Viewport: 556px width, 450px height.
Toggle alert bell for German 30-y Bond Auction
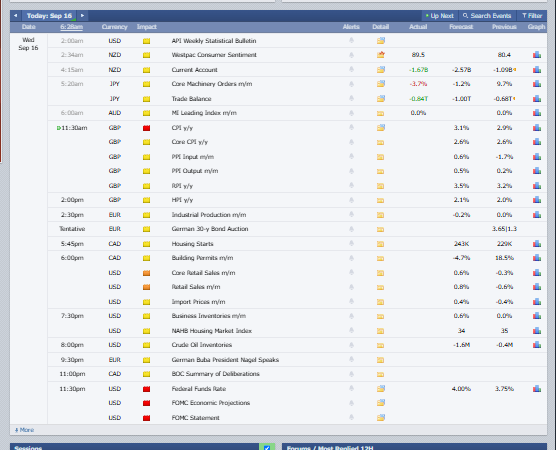click(x=351, y=229)
